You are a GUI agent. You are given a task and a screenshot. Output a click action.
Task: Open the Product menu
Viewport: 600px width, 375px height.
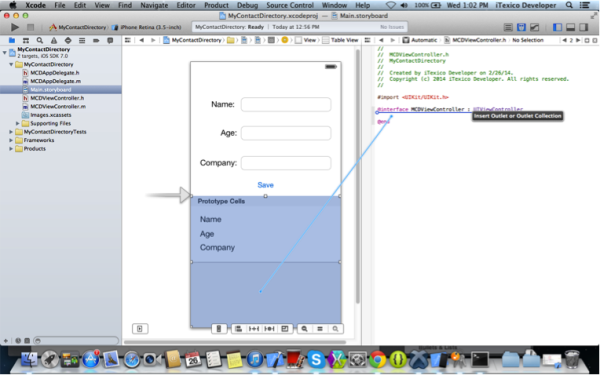[x=216, y=5]
